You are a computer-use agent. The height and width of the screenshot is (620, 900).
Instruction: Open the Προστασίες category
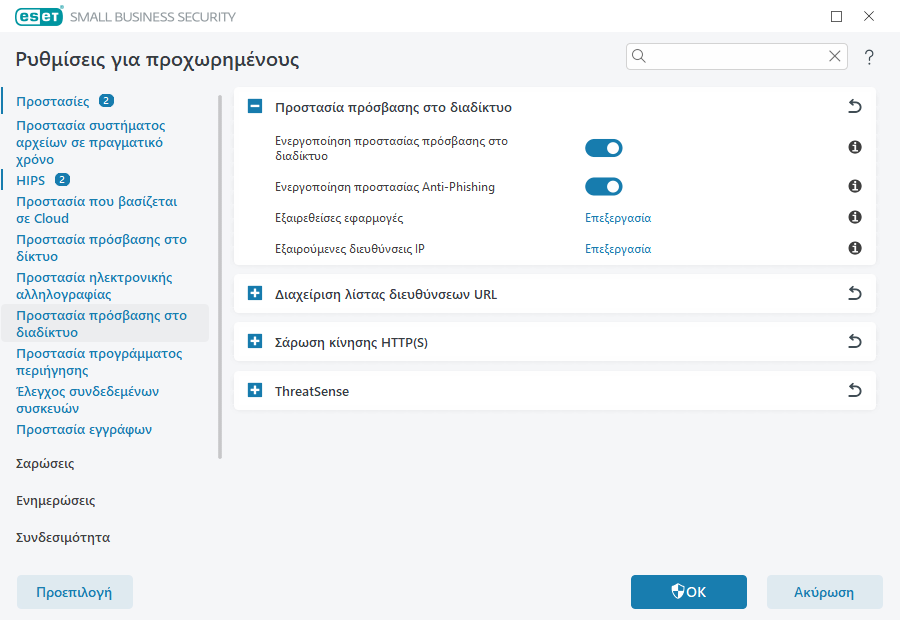point(53,102)
